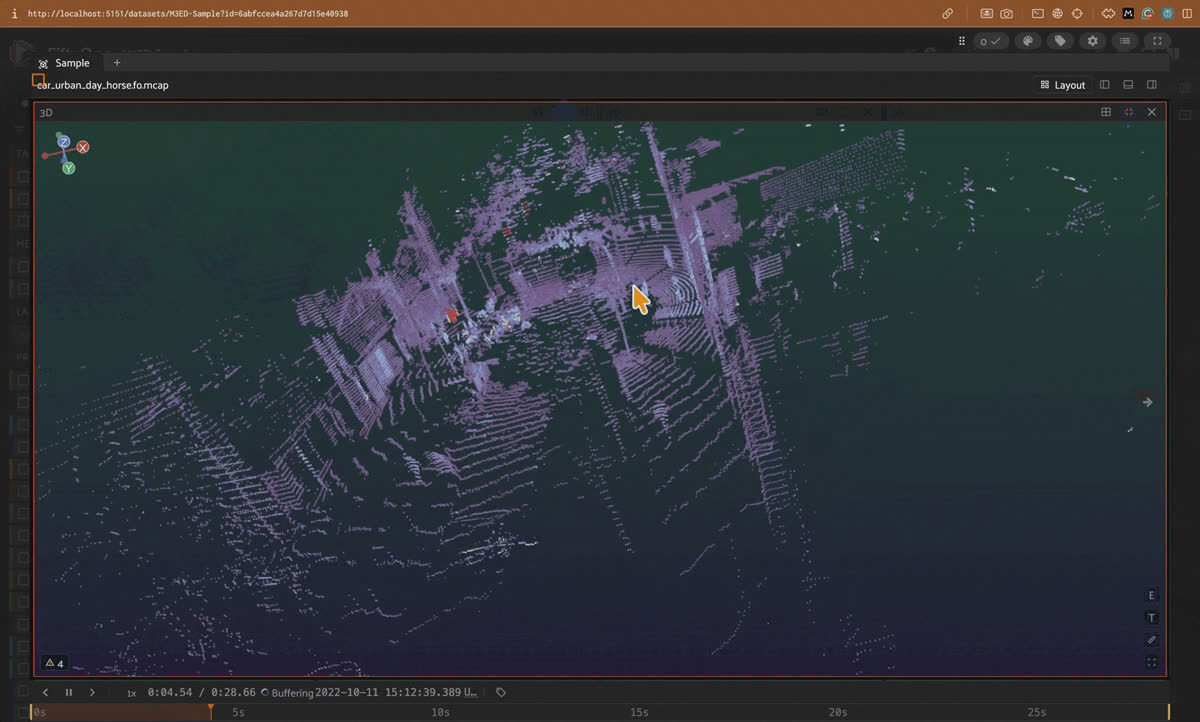Click the panel grid split icon
1200x722 pixels.
(1106, 112)
